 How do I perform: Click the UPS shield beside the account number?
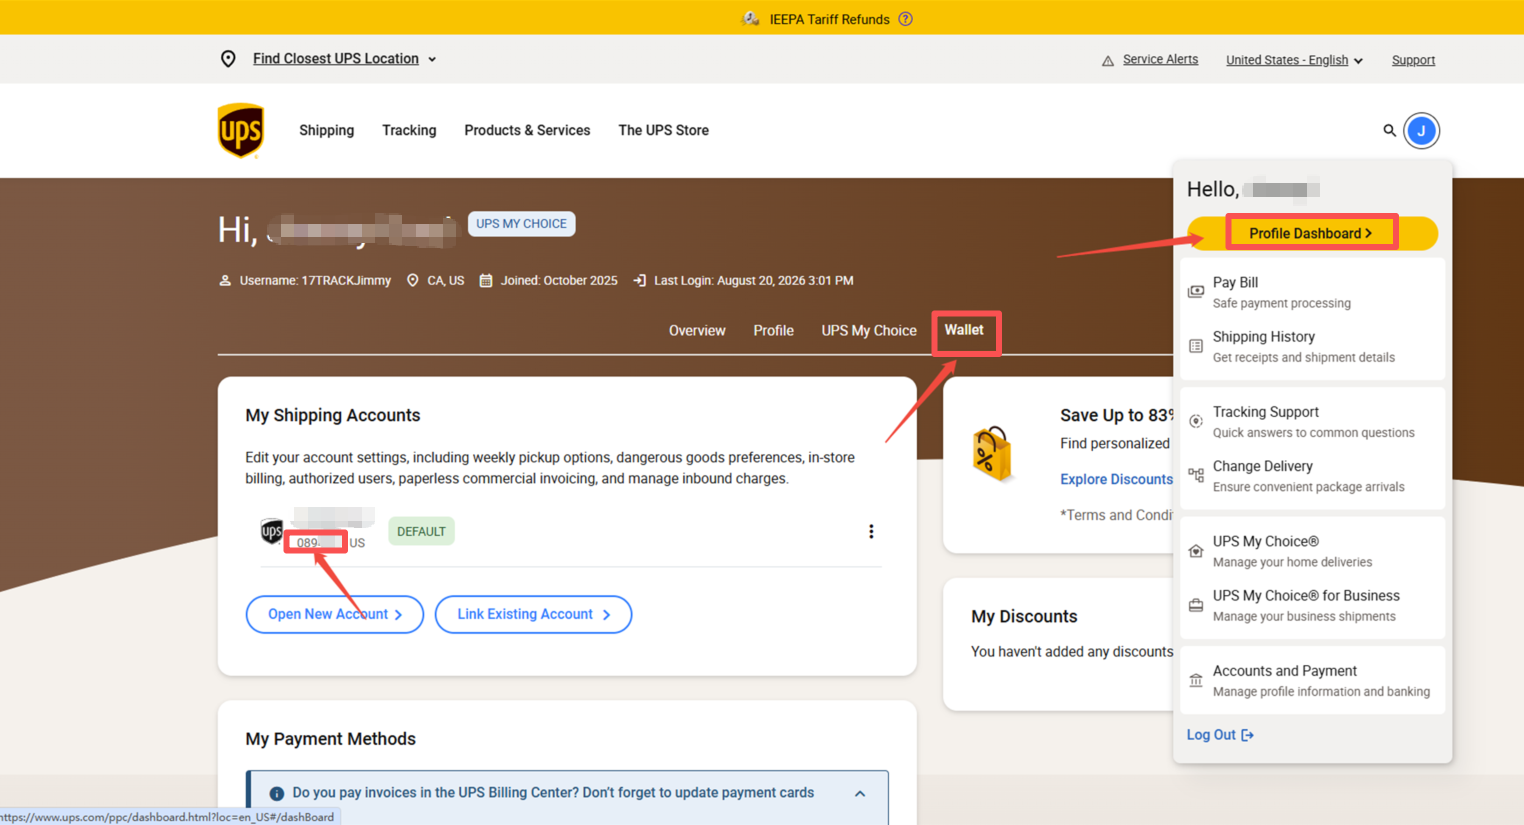[x=271, y=531]
